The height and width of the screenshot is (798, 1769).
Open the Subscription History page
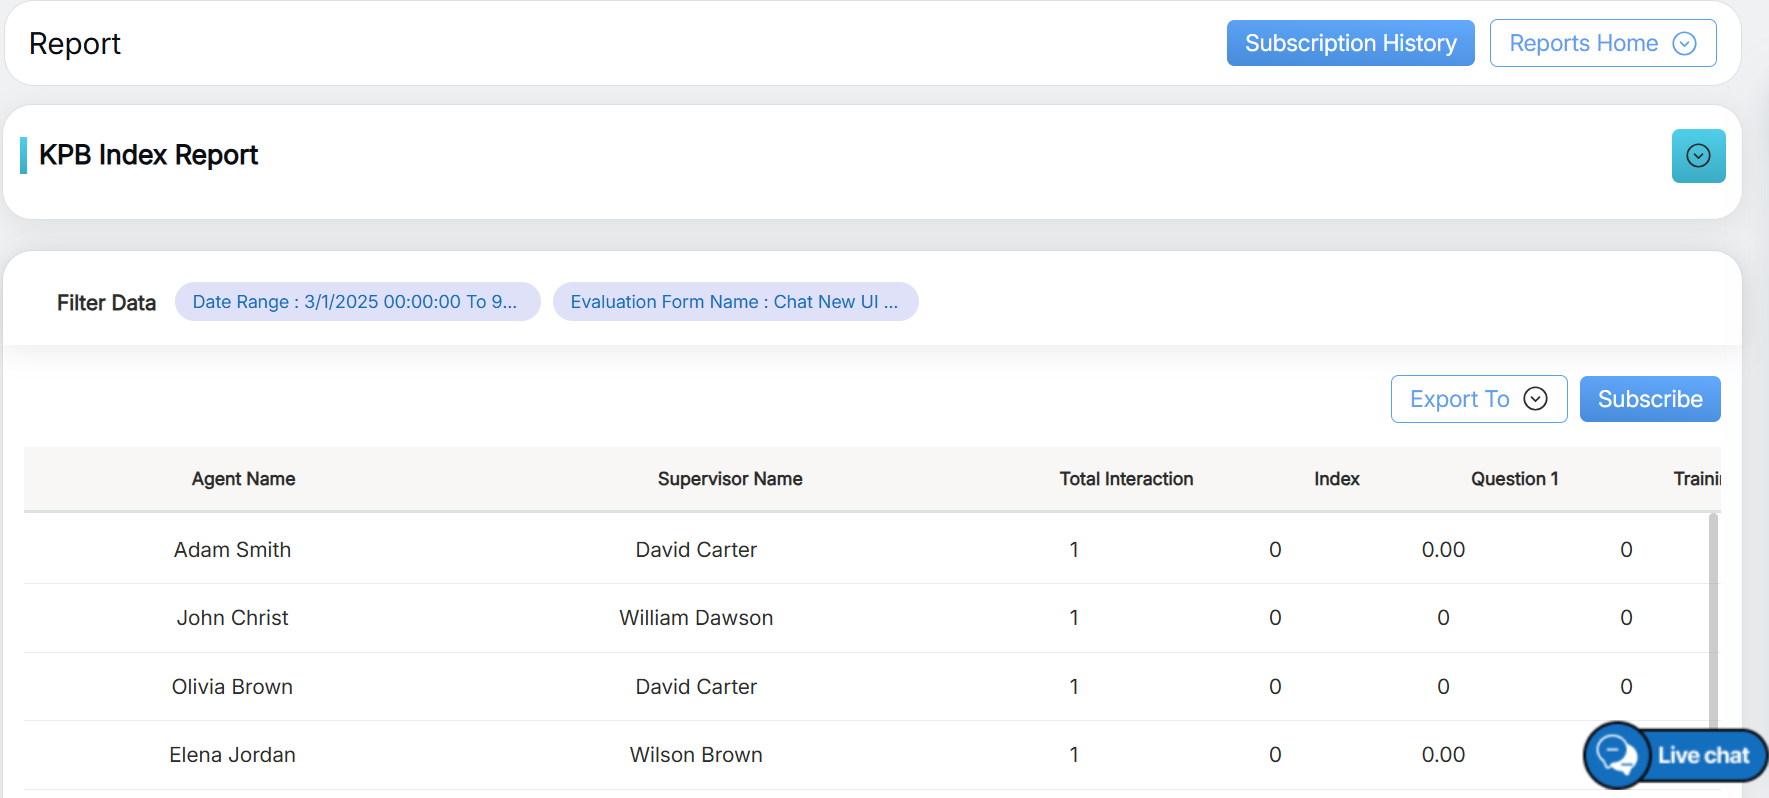[1350, 44]
